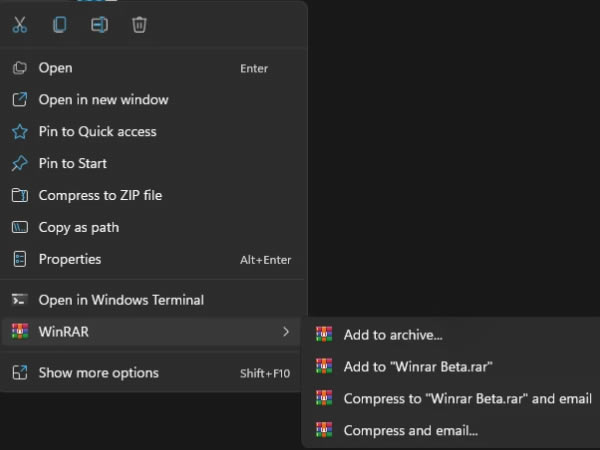This screenshot has height=450, width=600.
Task: Click the star icon beside Pin to Quick access
Action: [x=20, y=132]
